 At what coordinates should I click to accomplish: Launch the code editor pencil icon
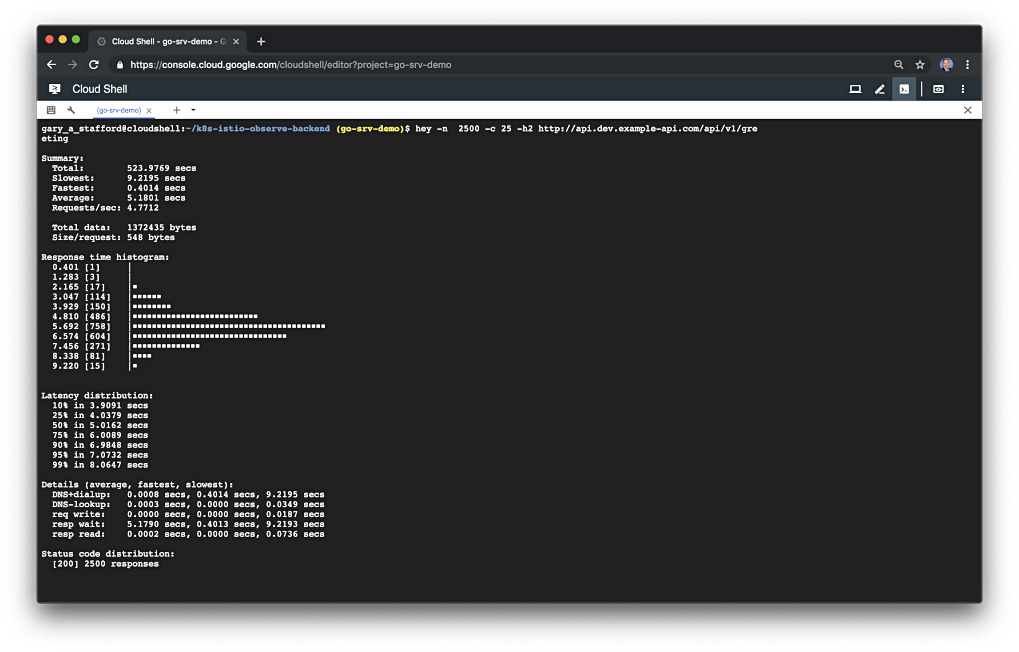click(880, 89)
